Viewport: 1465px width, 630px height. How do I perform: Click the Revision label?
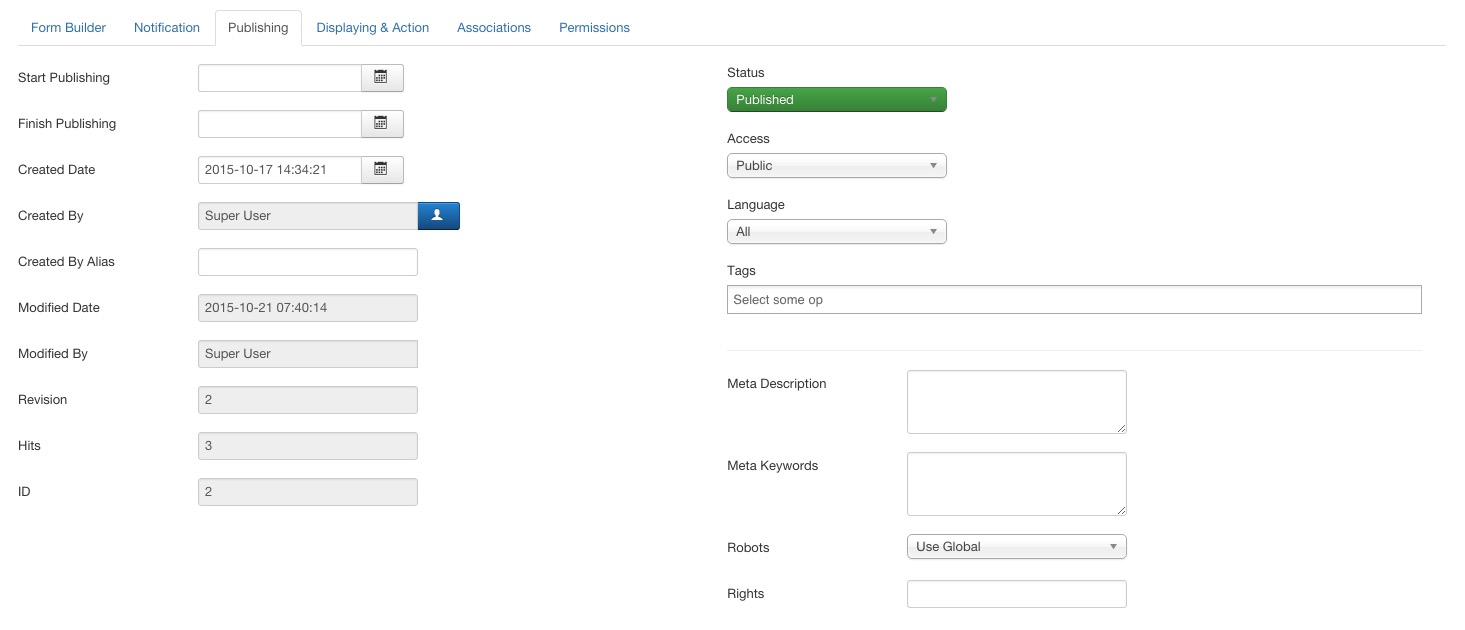(x=43, y=400)
